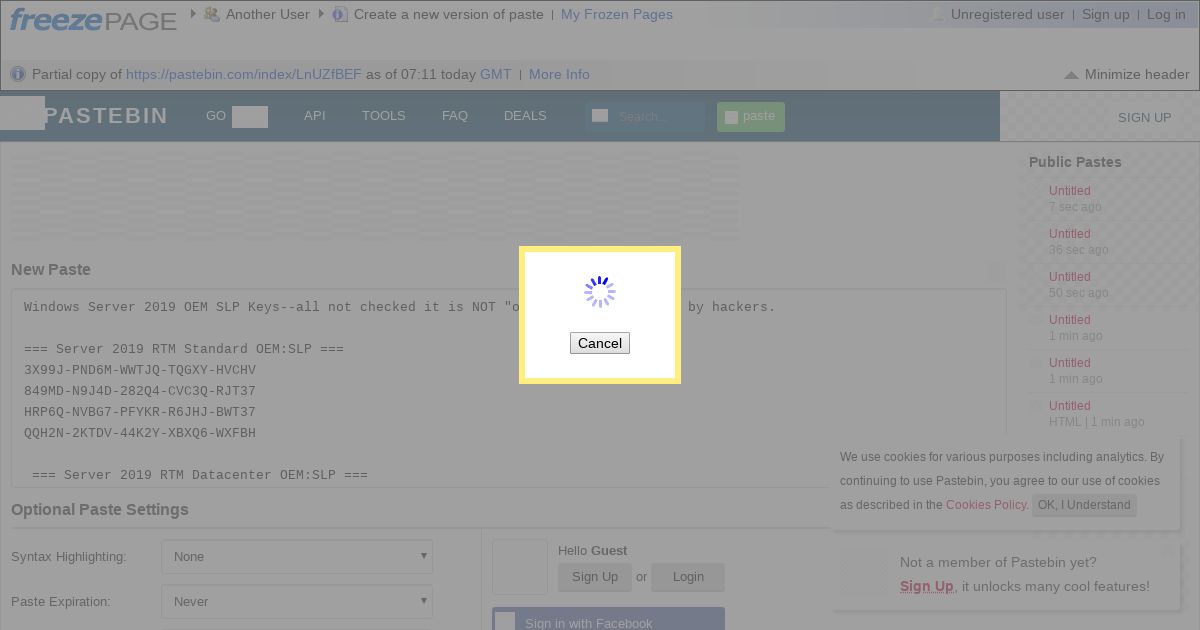This screenshot has height=630, width=1200.
Task: Click the info icon beside Partial copy
Action: (x=18, y=74)
